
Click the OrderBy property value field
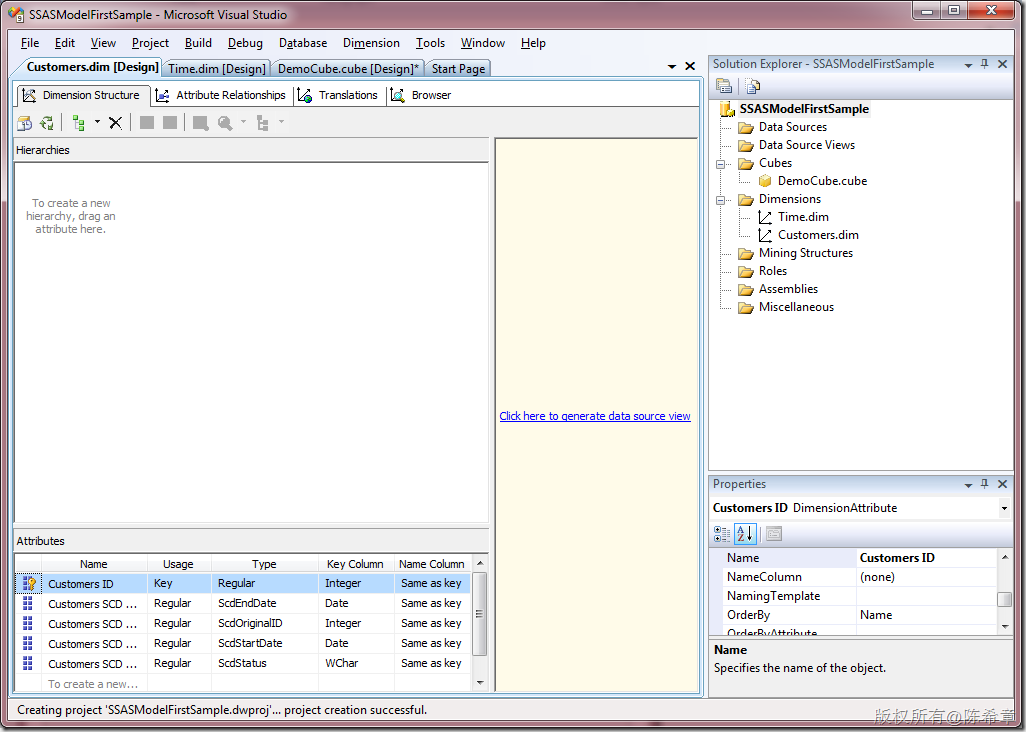pos(925,615)
